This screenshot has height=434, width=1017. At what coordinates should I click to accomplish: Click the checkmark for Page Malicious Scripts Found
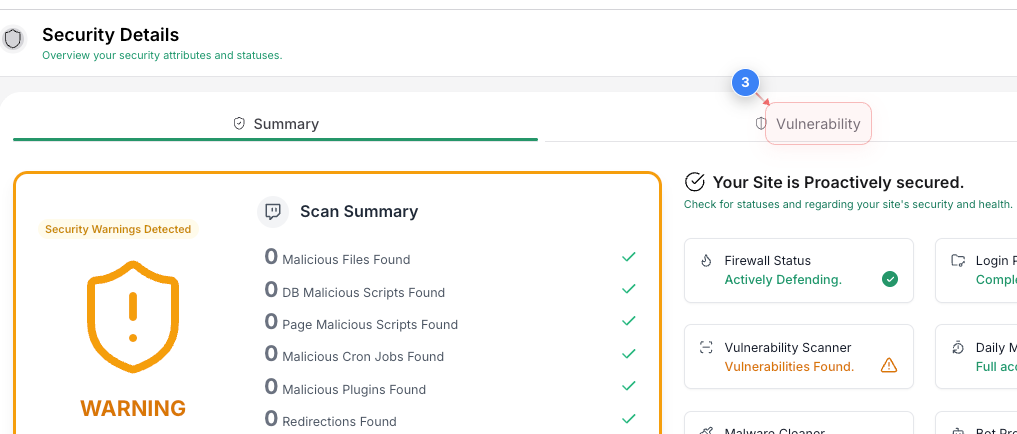click(628, 321)
